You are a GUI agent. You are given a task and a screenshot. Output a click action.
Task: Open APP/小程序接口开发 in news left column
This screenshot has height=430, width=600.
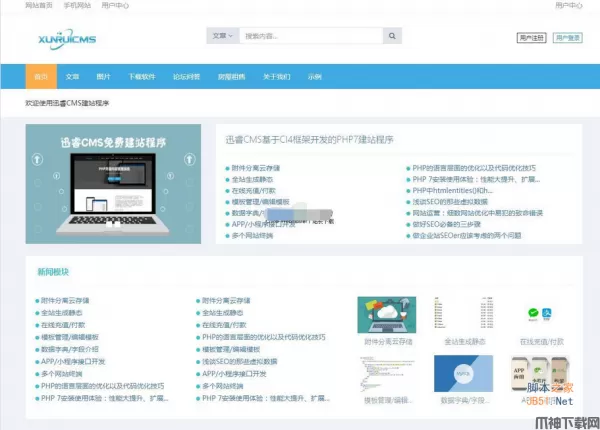pos(73,362)
